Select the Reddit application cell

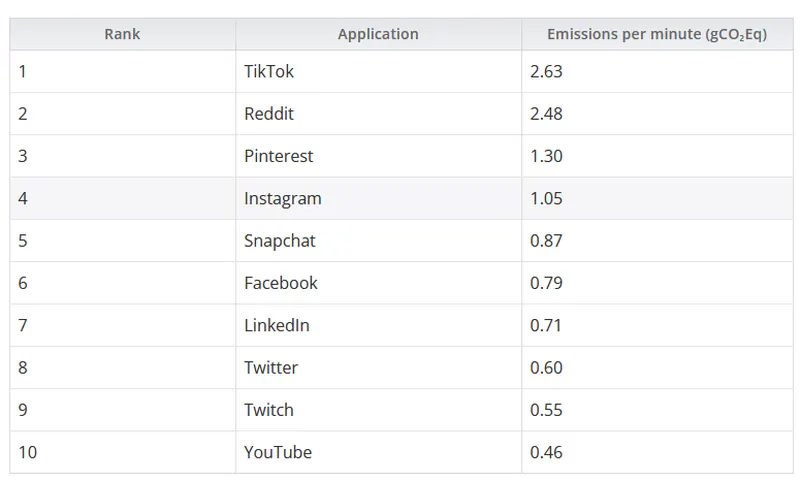(x=269, y=114)
